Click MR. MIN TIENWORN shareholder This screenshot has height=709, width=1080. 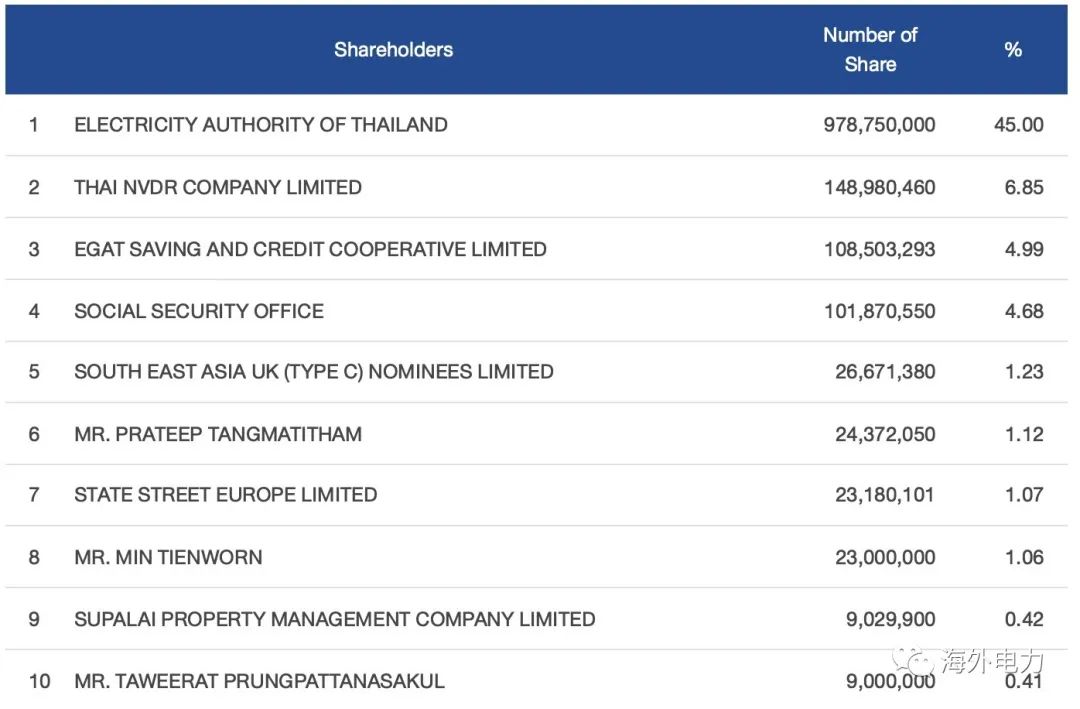click(168, 557)
